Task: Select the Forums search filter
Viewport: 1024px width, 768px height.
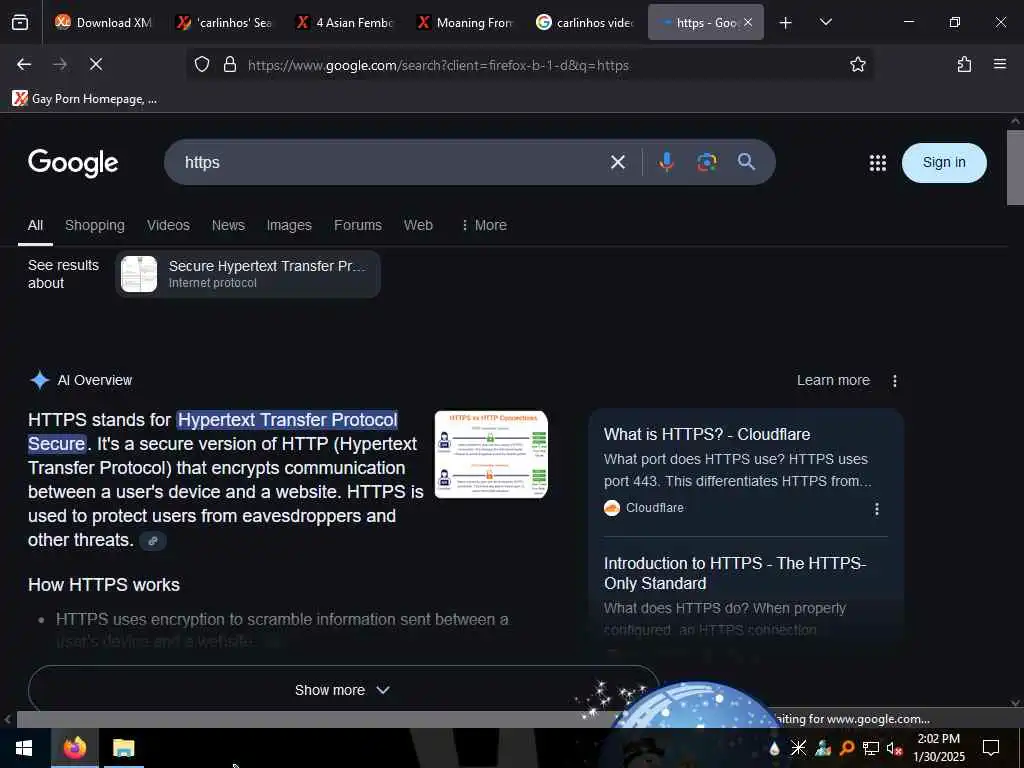Action: coord(357,225)
